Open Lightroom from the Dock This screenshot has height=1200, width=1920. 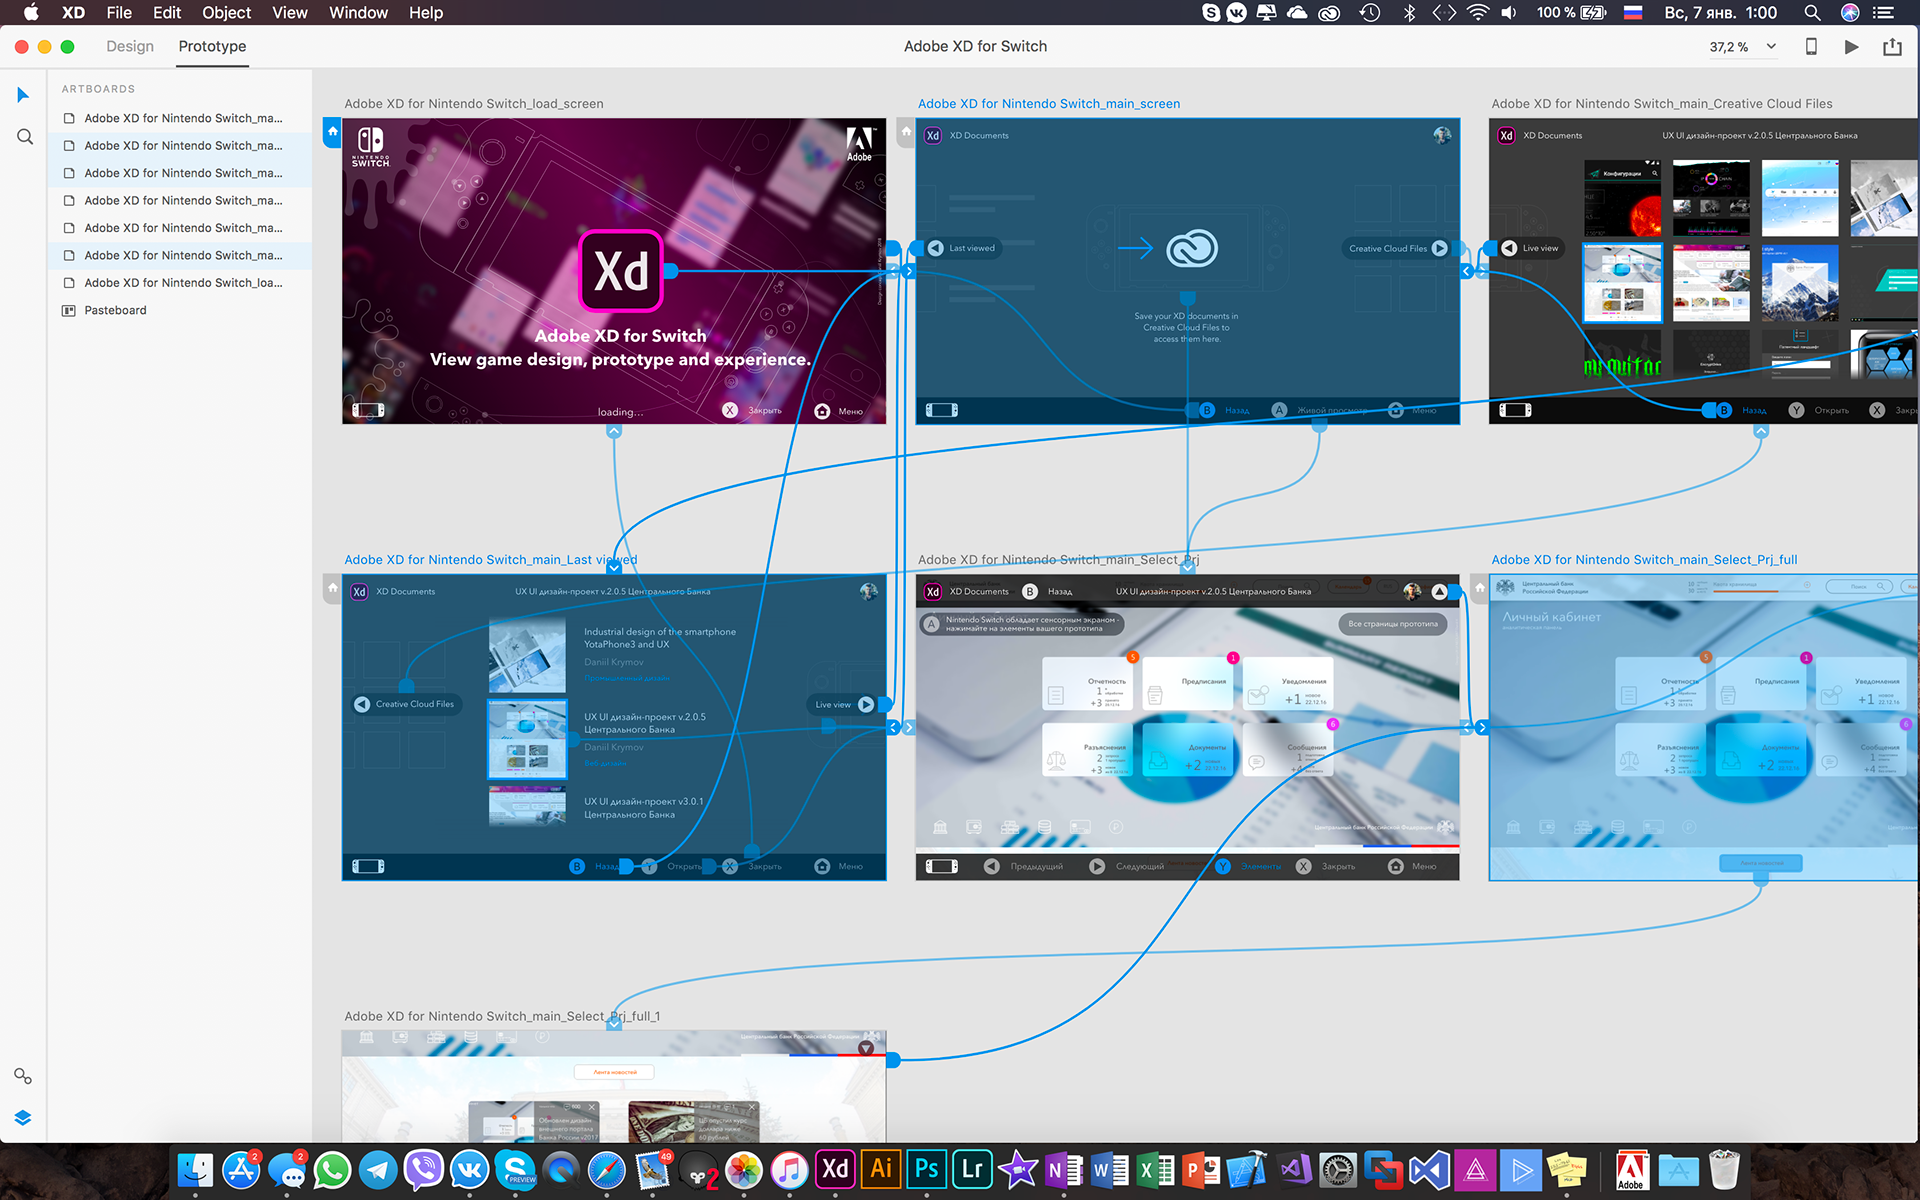tap(972, 1170)
